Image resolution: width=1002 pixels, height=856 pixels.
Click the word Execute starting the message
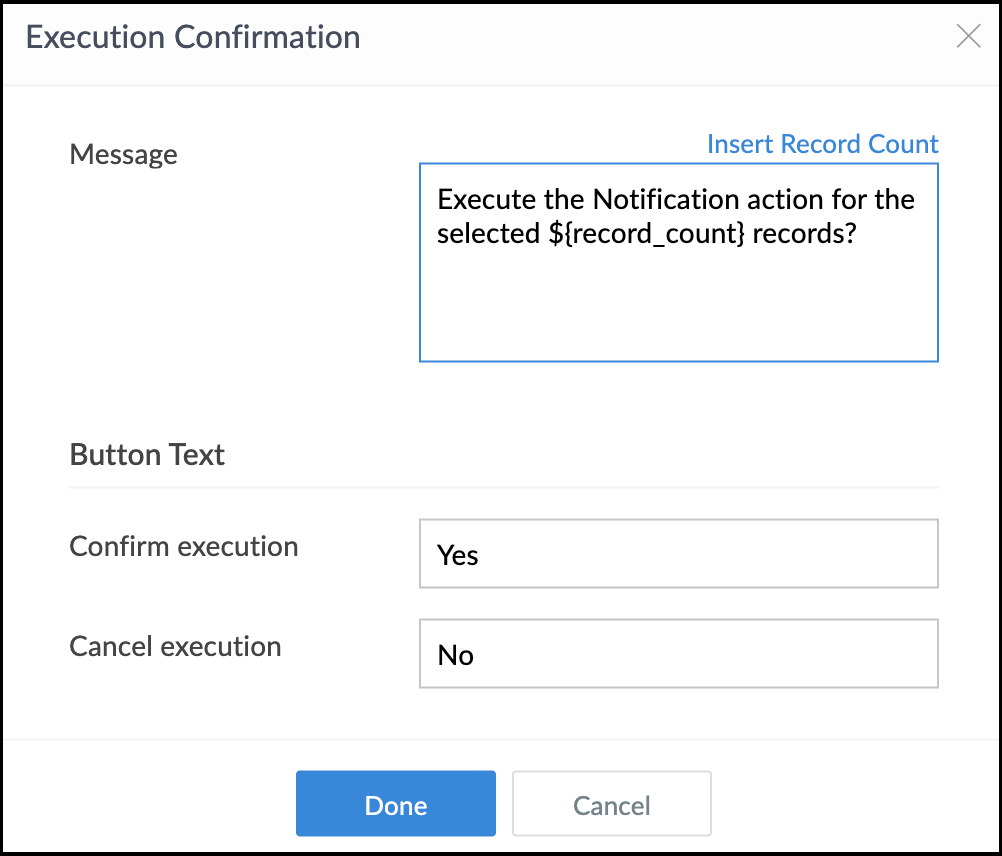click(479, 199)
